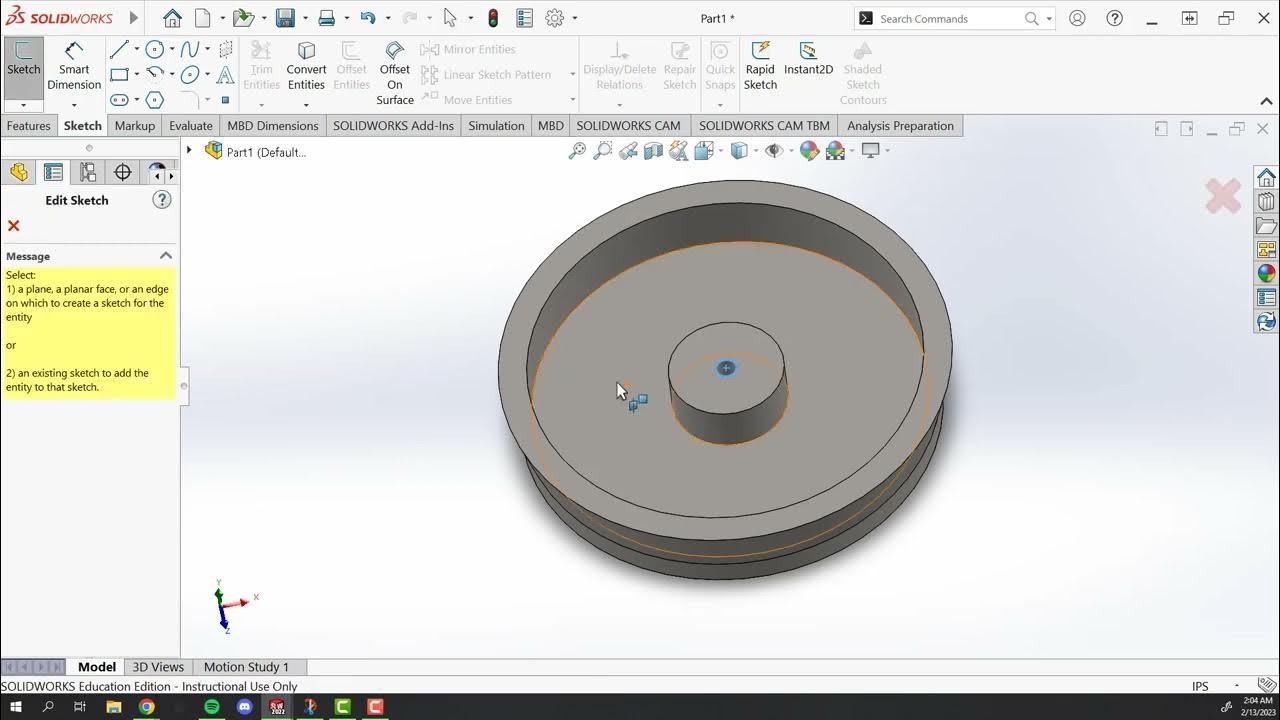
Task: Open View Orientation dropdown arrow
Action: [x=720, y=151]
